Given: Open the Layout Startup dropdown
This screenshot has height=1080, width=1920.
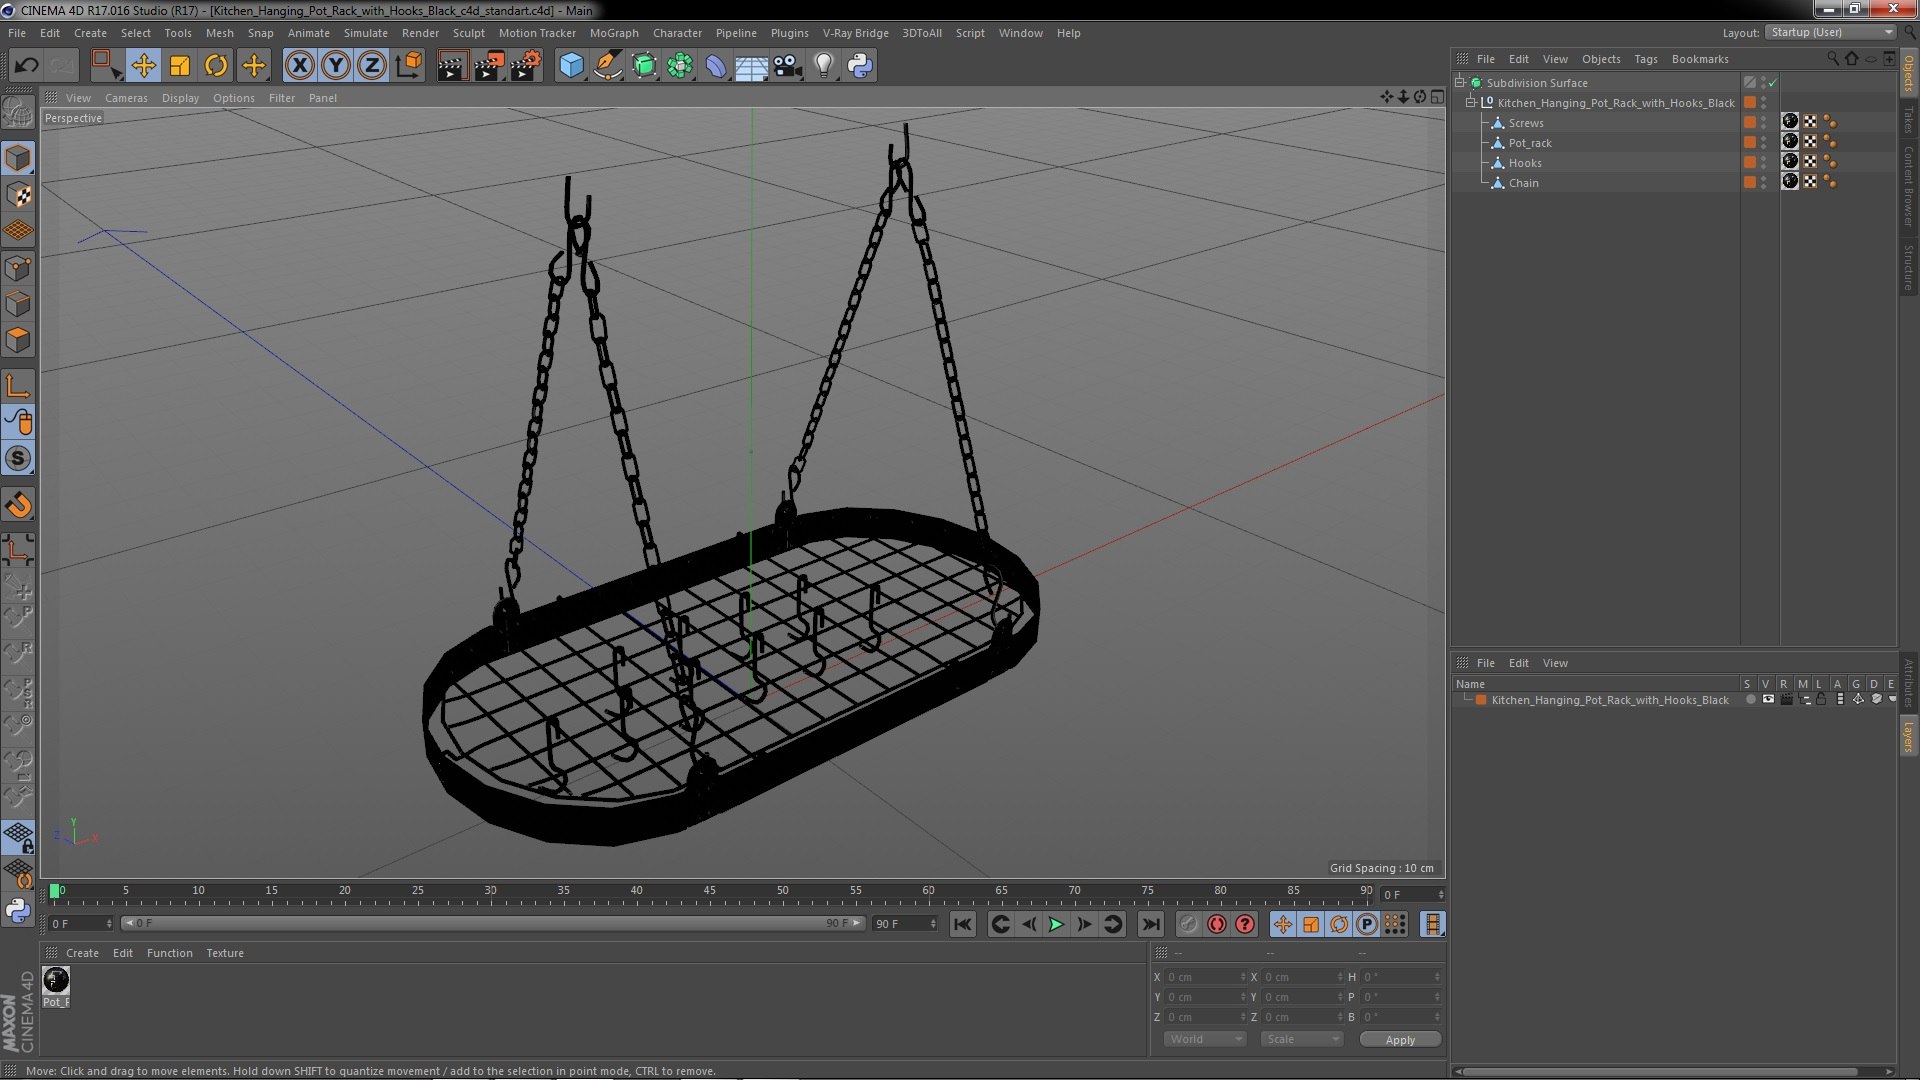Looking at the screenshot, I should click(1831, 32).
